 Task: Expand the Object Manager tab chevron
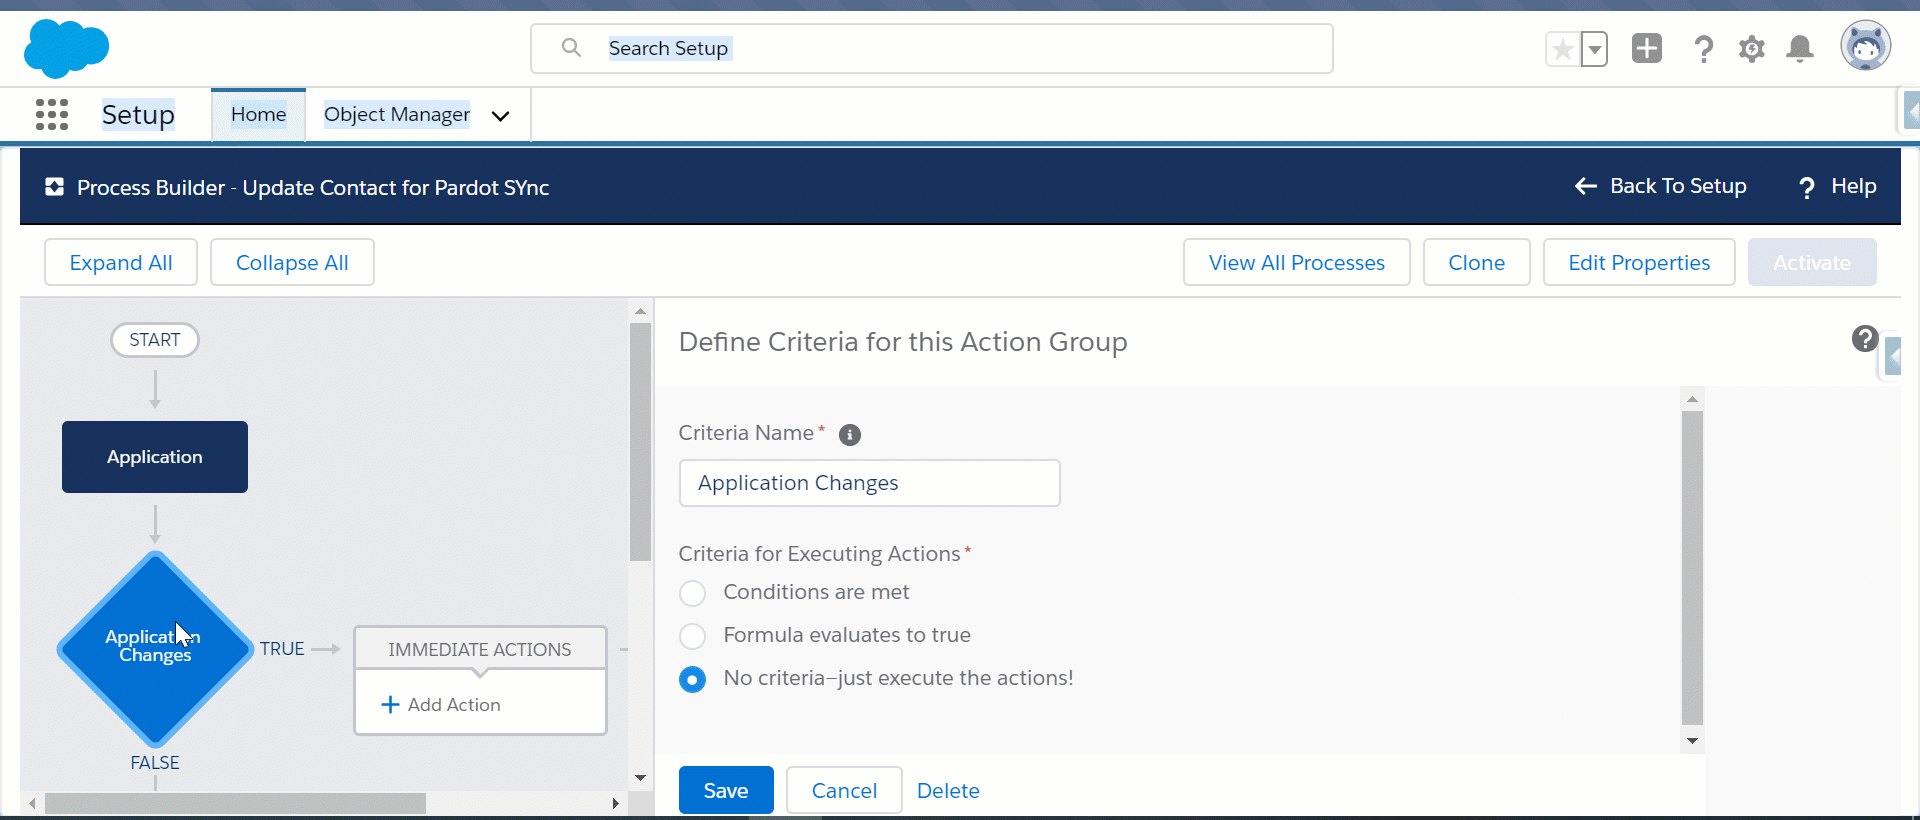tap(500, 116)
